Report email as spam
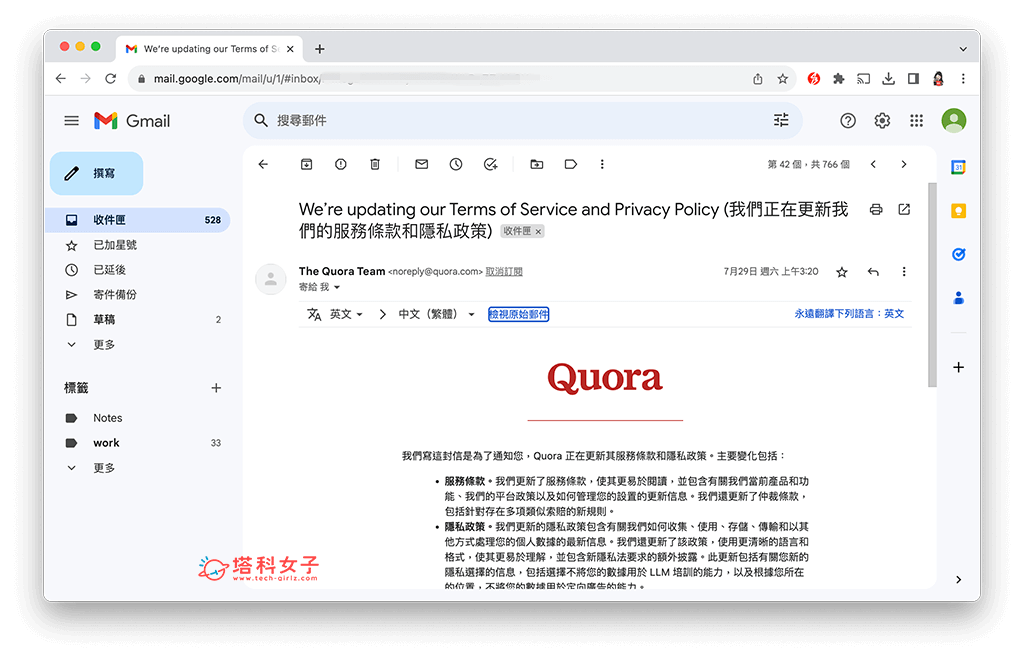The image size is (1024, 659). click(340, 165)
